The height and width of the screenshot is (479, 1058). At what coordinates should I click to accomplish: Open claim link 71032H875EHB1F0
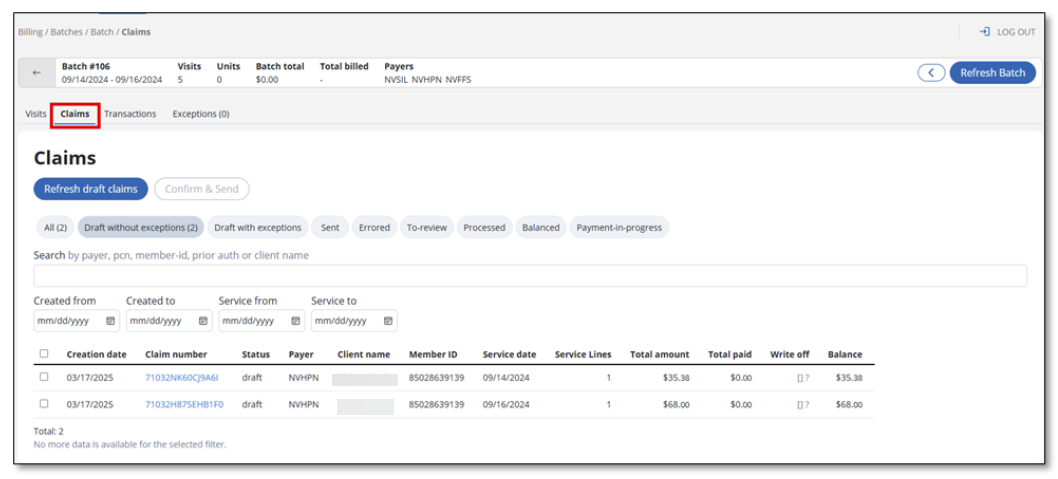(184, 405)
